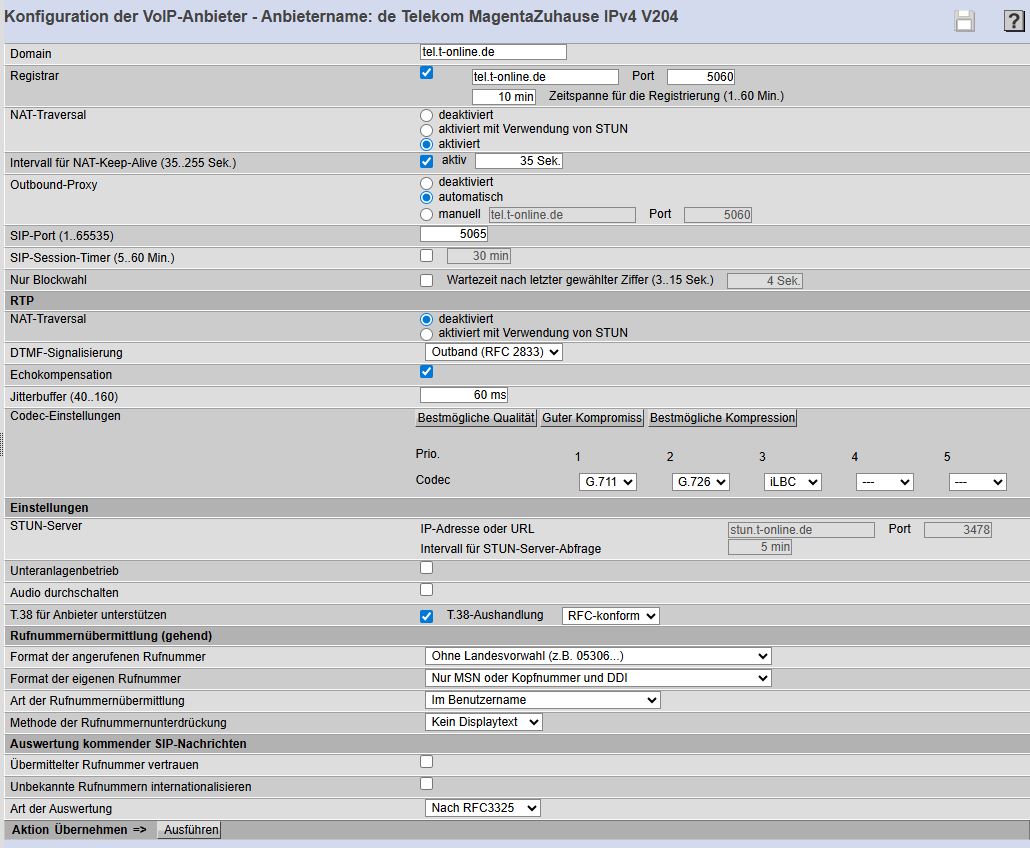Enable the SIP-Session-Timer checkbox
This screenshot has width=1030, height=848.
[x=427, y=256]
